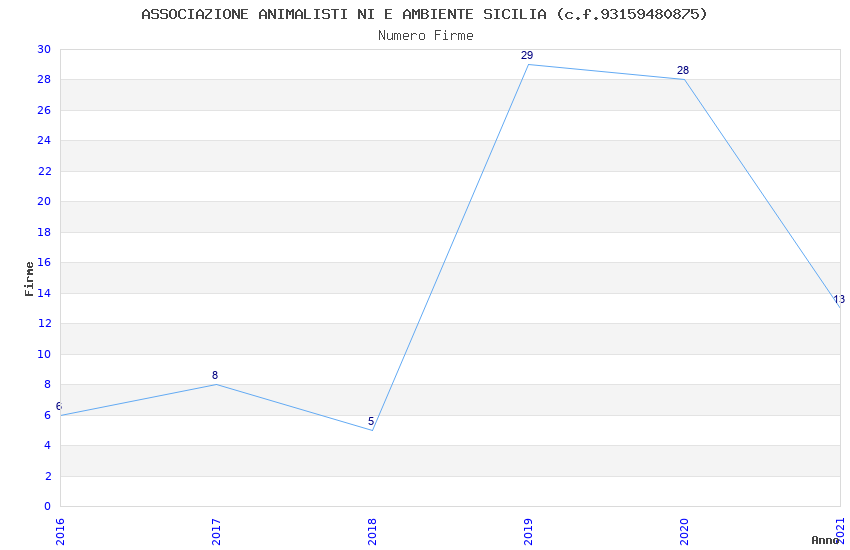Click the Firme y-axis label
Image resolution: width=850 pixels, height=550 pixels.
point(29,279)
